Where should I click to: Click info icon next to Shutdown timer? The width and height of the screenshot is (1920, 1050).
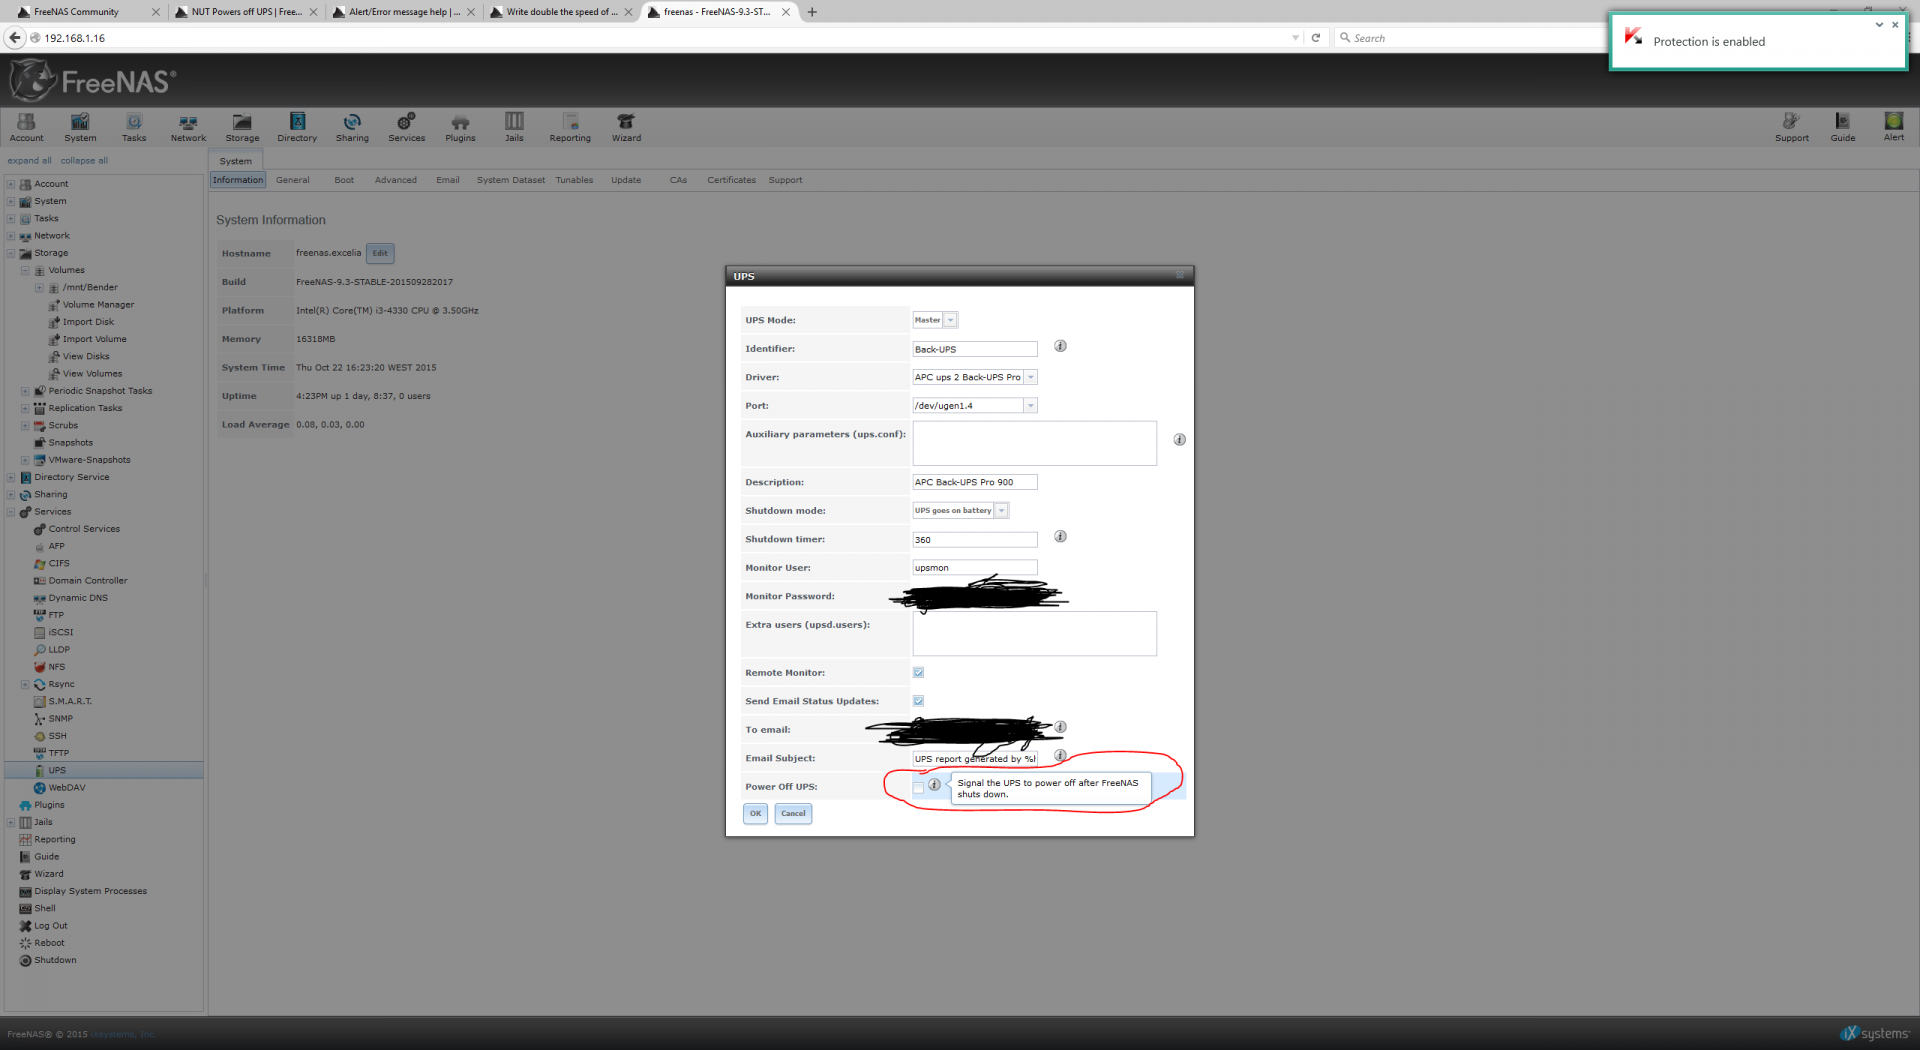tap(1060, 537)
